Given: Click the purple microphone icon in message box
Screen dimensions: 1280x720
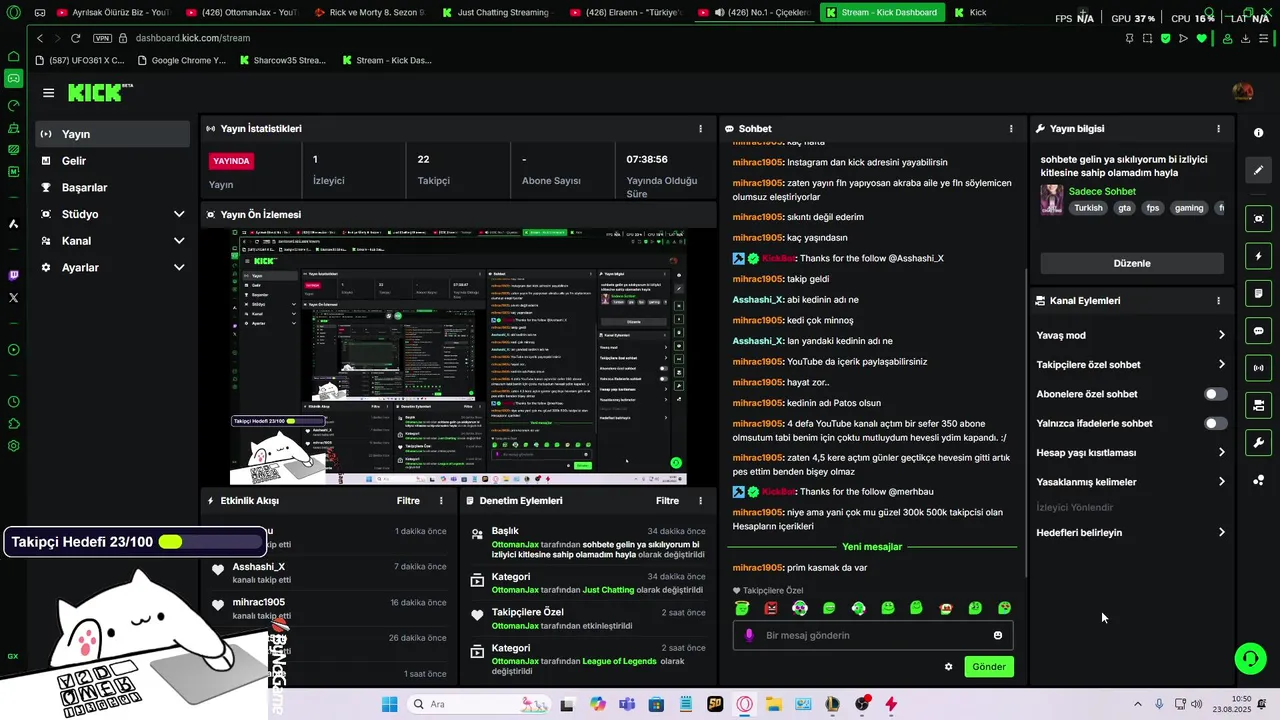Looking at the screenshot, I should click(x=750, y=635).
